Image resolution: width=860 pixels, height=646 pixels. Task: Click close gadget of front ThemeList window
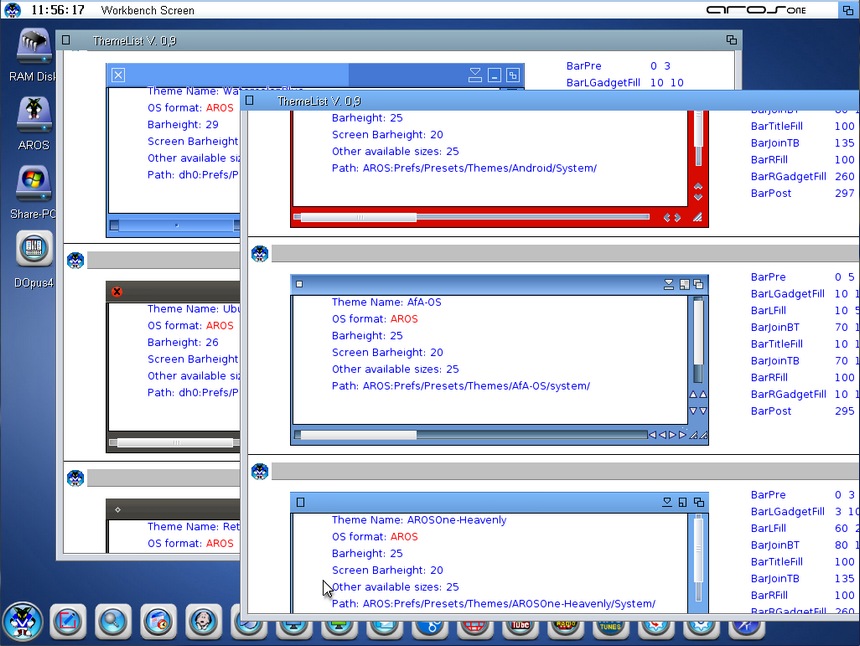click(x=250, y=100)
